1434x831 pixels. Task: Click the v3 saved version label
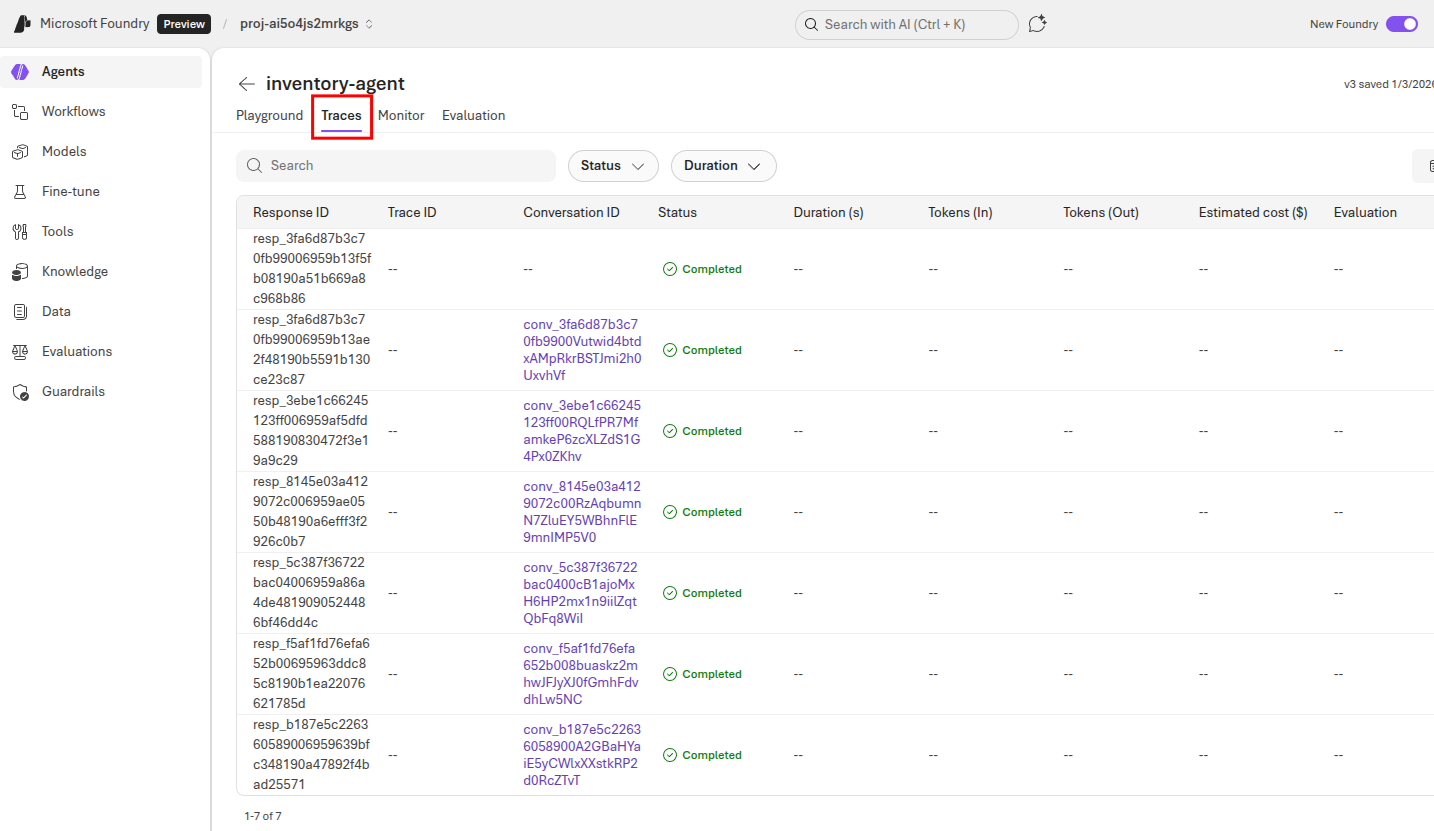[x=1388, y=84]
